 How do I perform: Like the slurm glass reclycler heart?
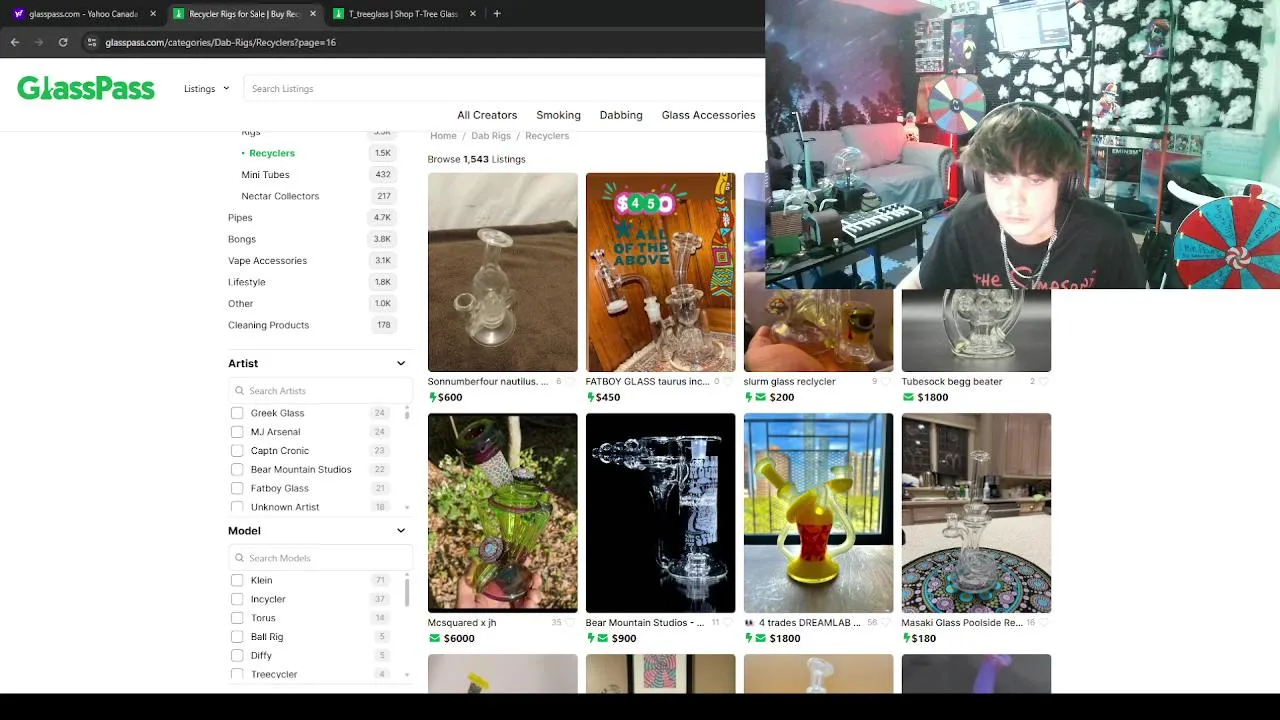coord(886,382)
